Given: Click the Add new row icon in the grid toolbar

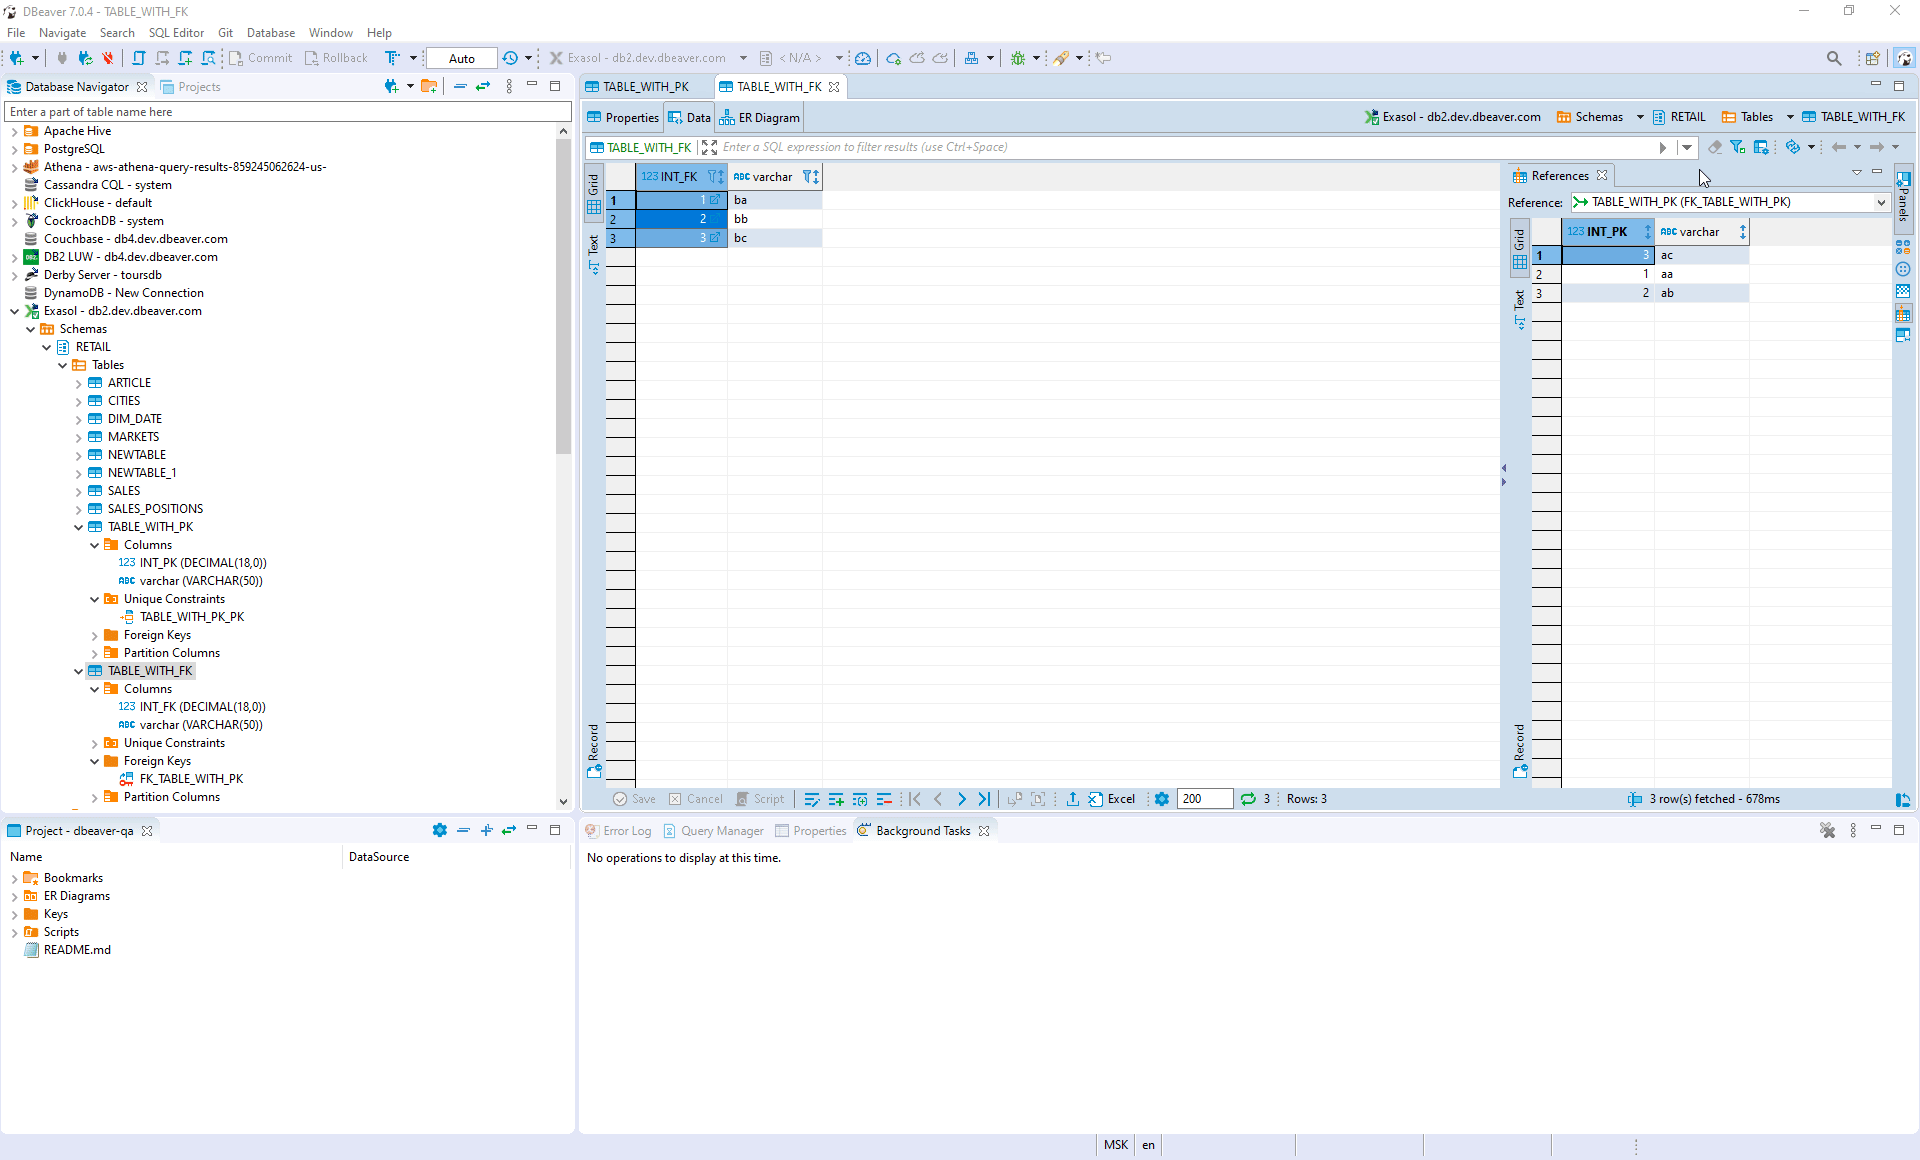Looking at the screenshot, I should [x=836, y=799].
